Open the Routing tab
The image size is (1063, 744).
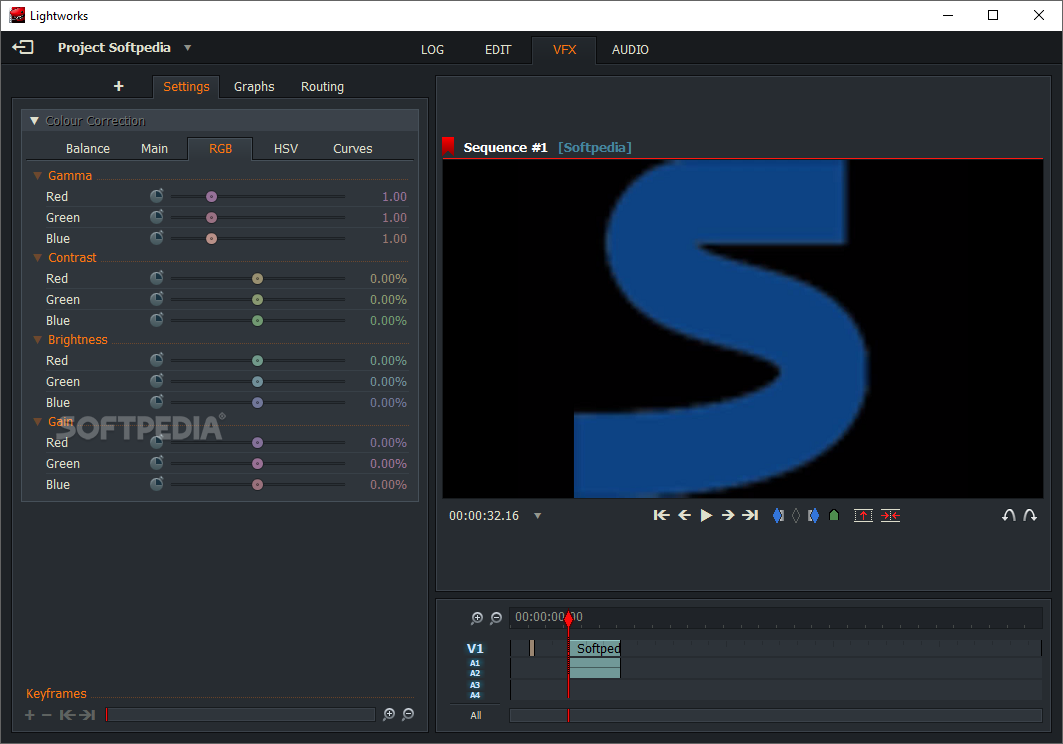pos(322,87)
